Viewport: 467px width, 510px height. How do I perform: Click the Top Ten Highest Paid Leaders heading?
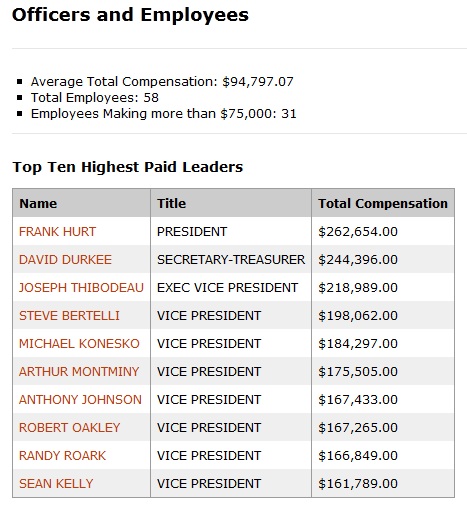coord(128,167)
